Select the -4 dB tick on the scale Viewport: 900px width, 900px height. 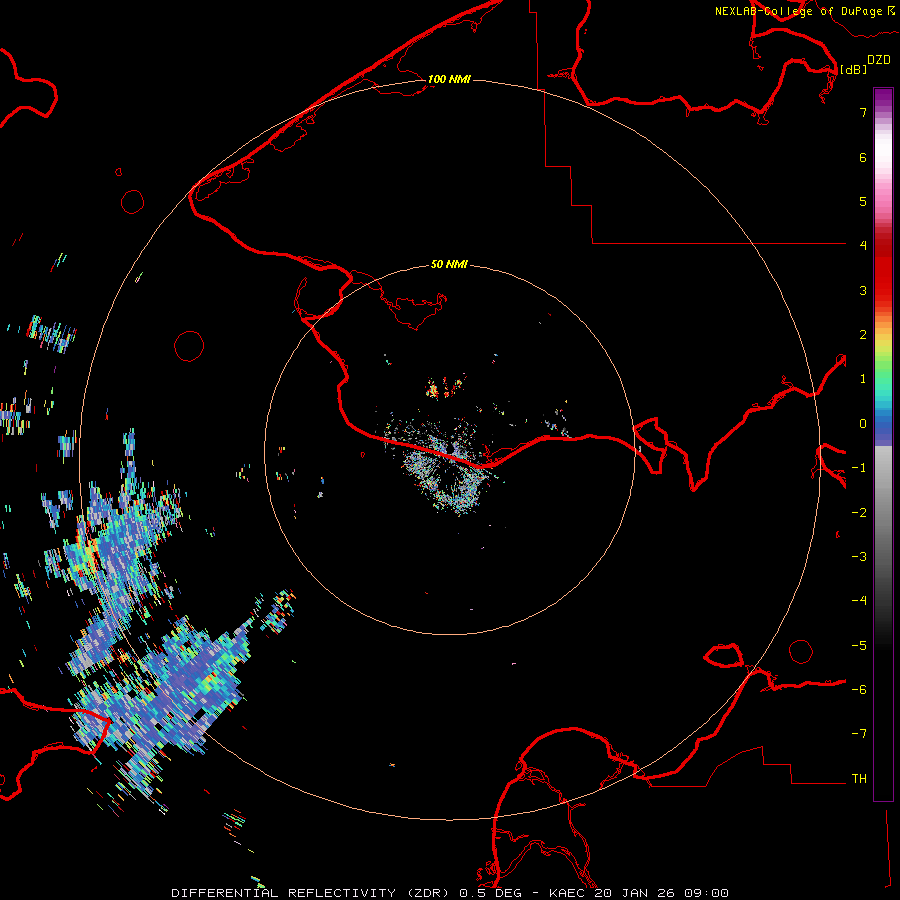coord(859,600)
